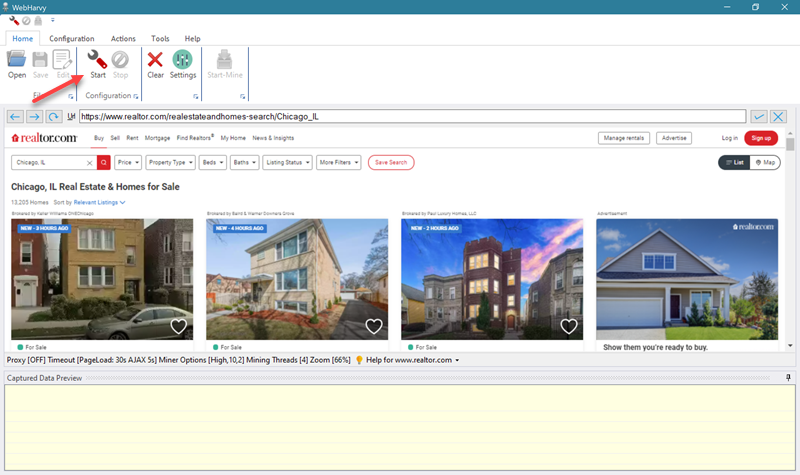
Task: Open the Property Type dropdown
Action: click(168, 162)
